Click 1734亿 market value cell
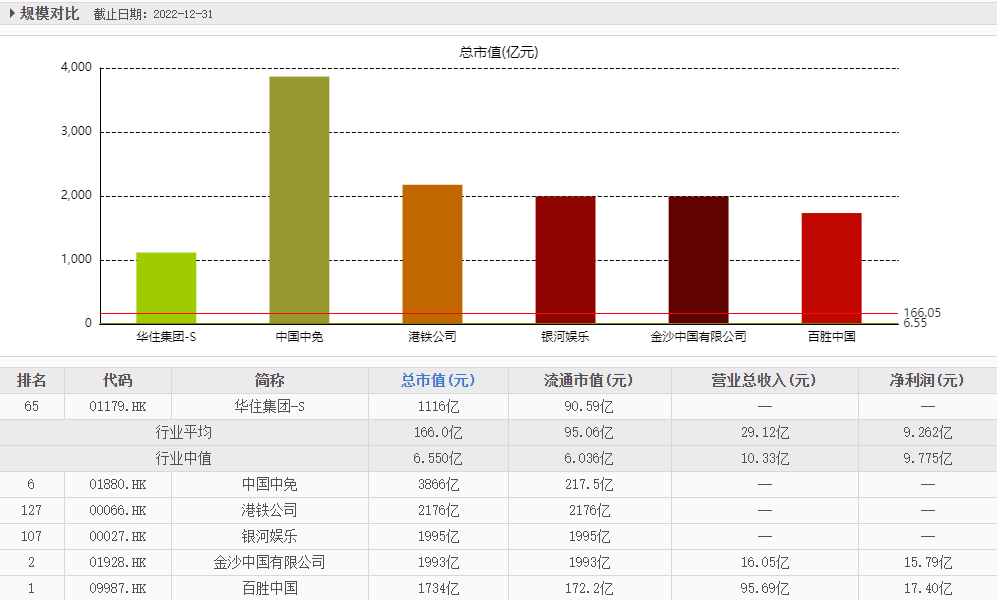This screenshot has height=600, width=997. click(438, 589)
